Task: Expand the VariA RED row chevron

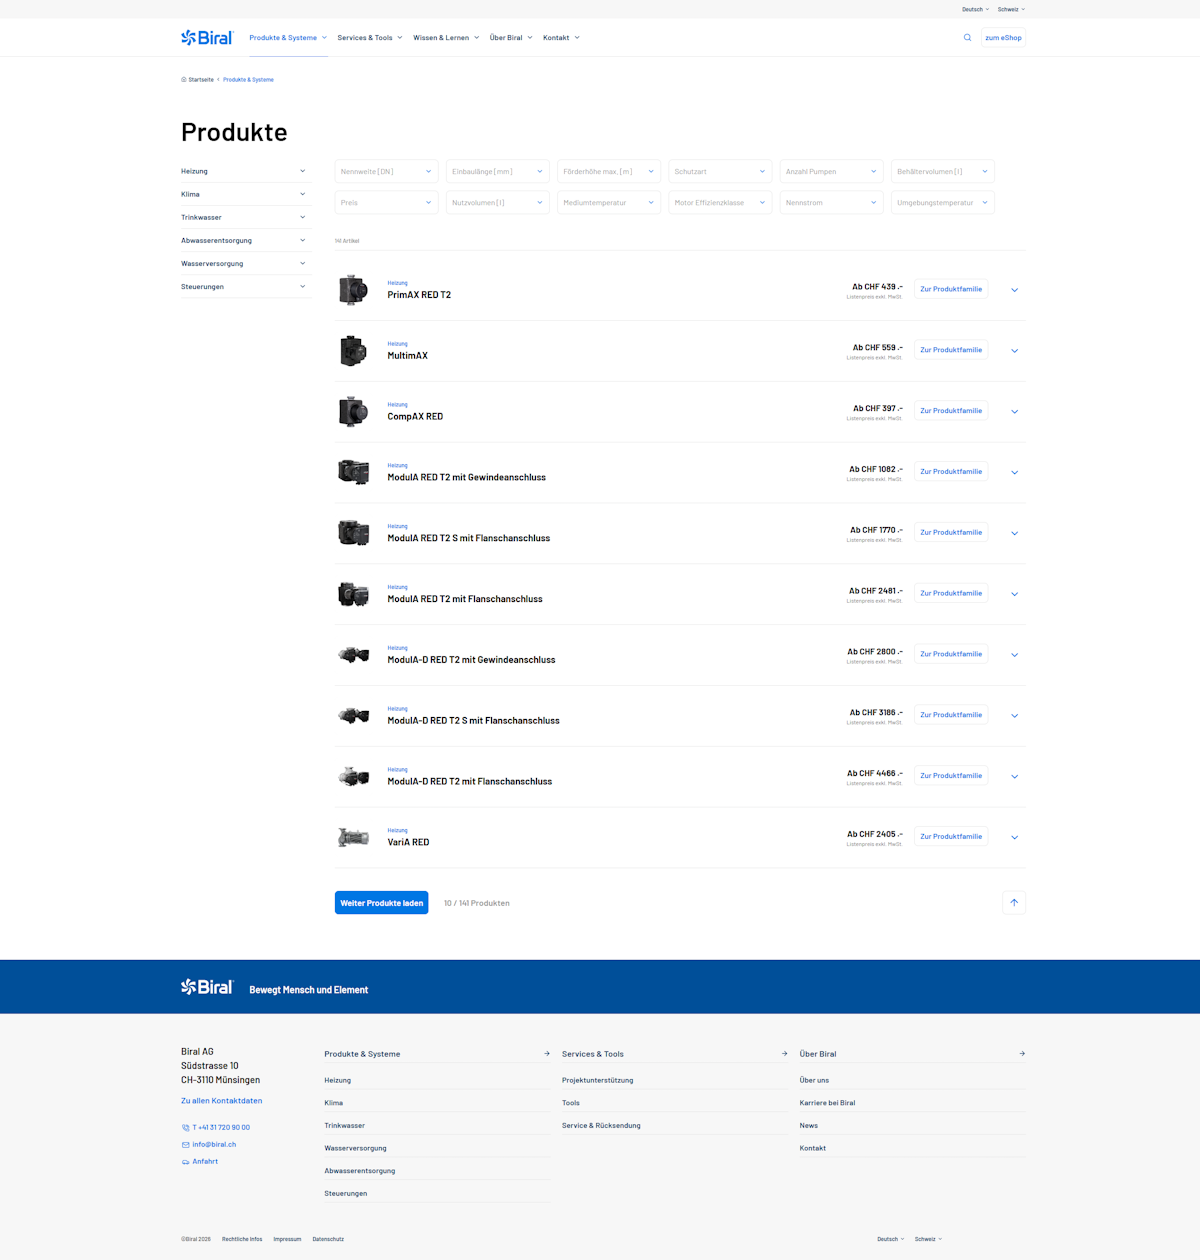Action: pos(1014,838)
